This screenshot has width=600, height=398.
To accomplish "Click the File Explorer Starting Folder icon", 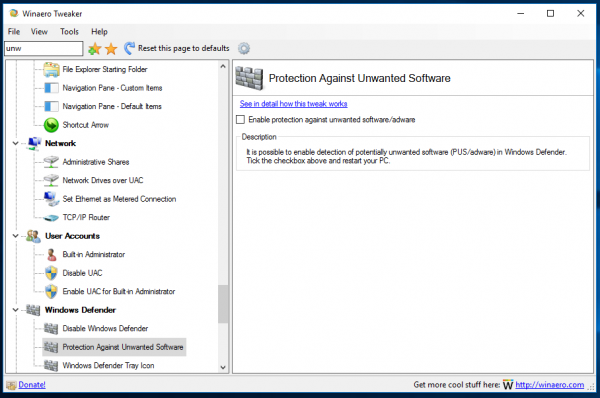I will (x=51, y=69).
